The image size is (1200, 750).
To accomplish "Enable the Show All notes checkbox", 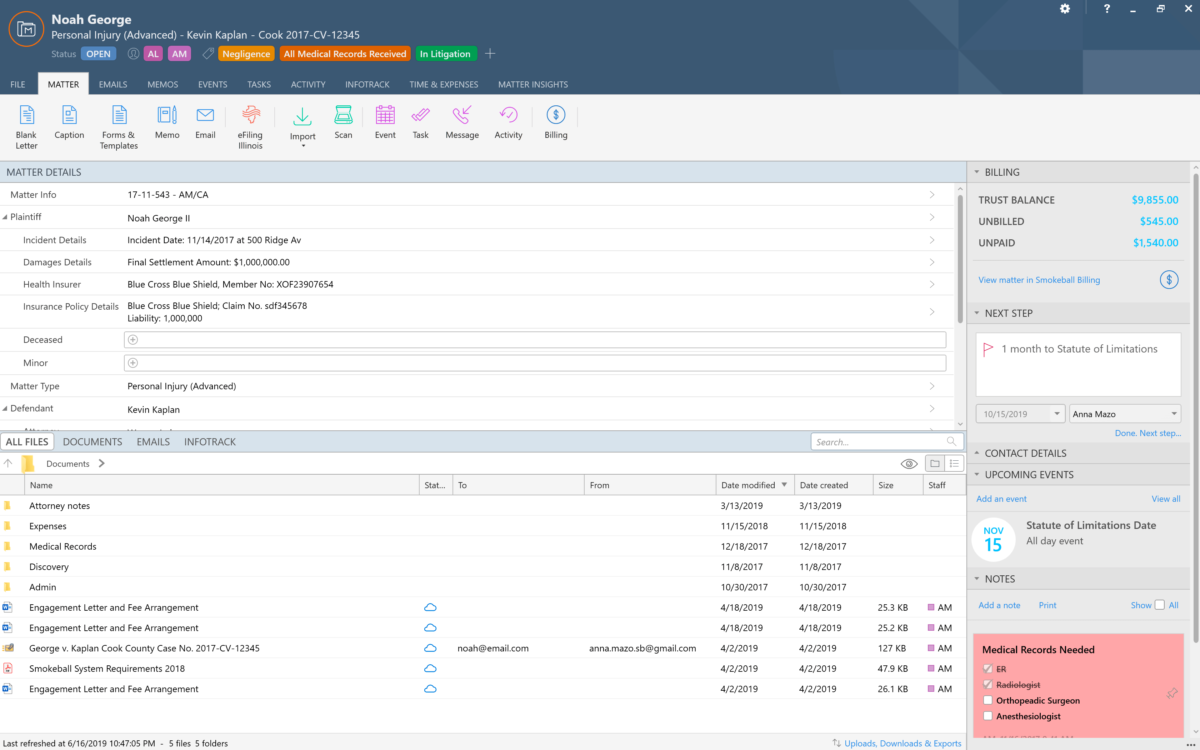I will [x=1160, y=605].
